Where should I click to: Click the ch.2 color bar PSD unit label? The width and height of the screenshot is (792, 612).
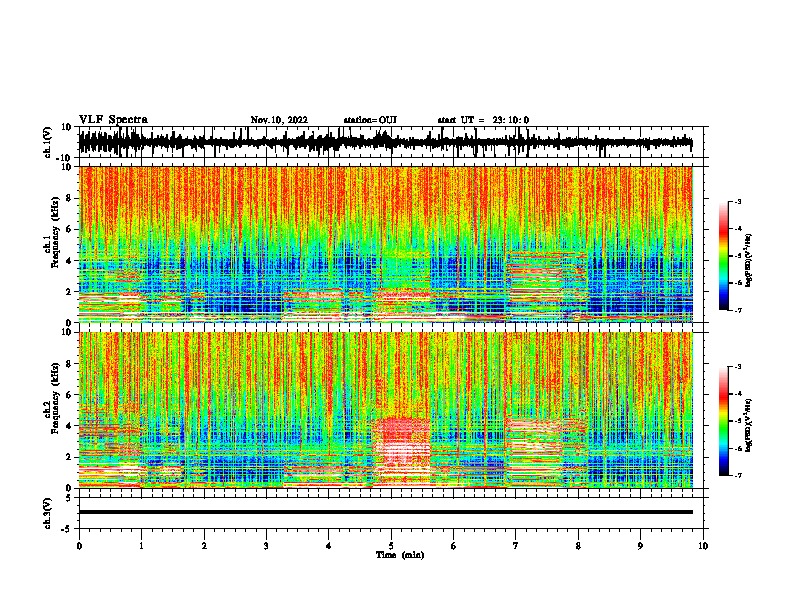point(748,425)
